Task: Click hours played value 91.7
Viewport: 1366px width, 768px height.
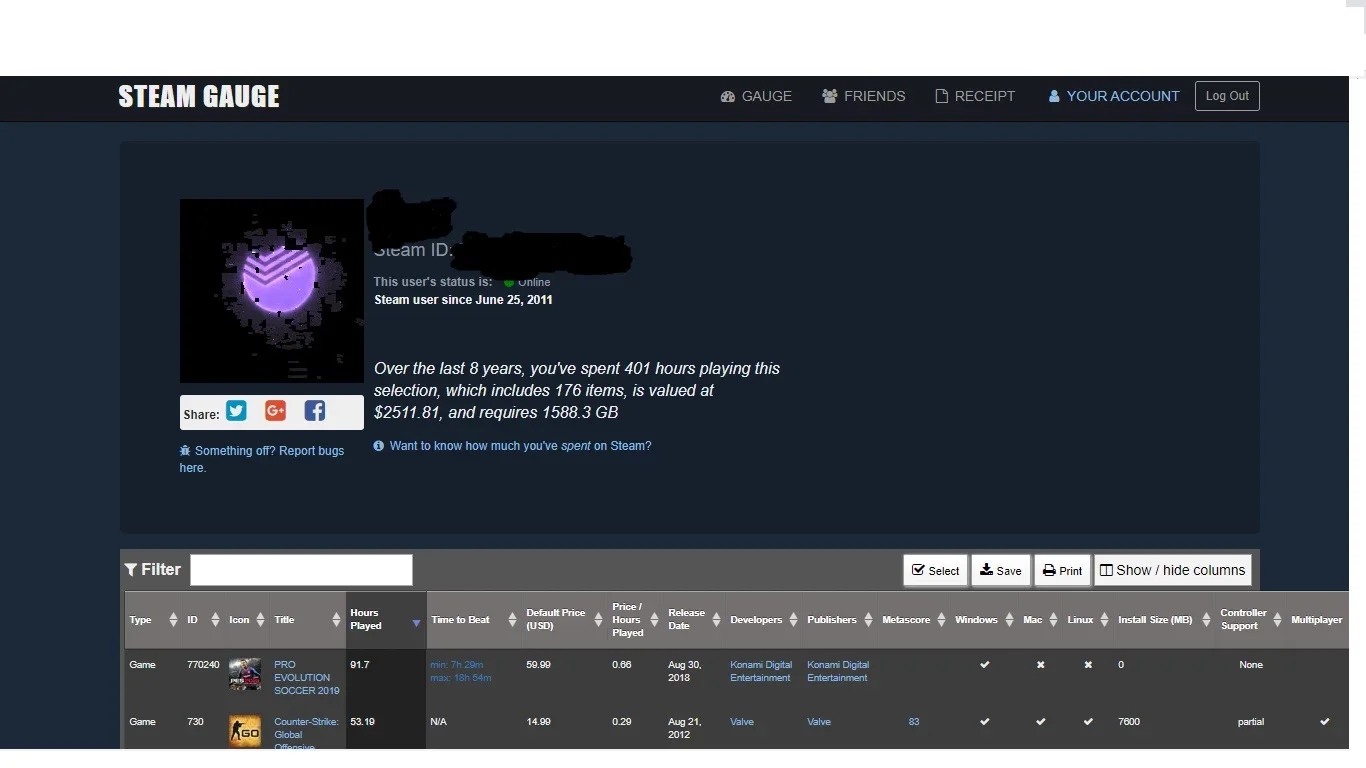Action: click(x=360, y=665)
